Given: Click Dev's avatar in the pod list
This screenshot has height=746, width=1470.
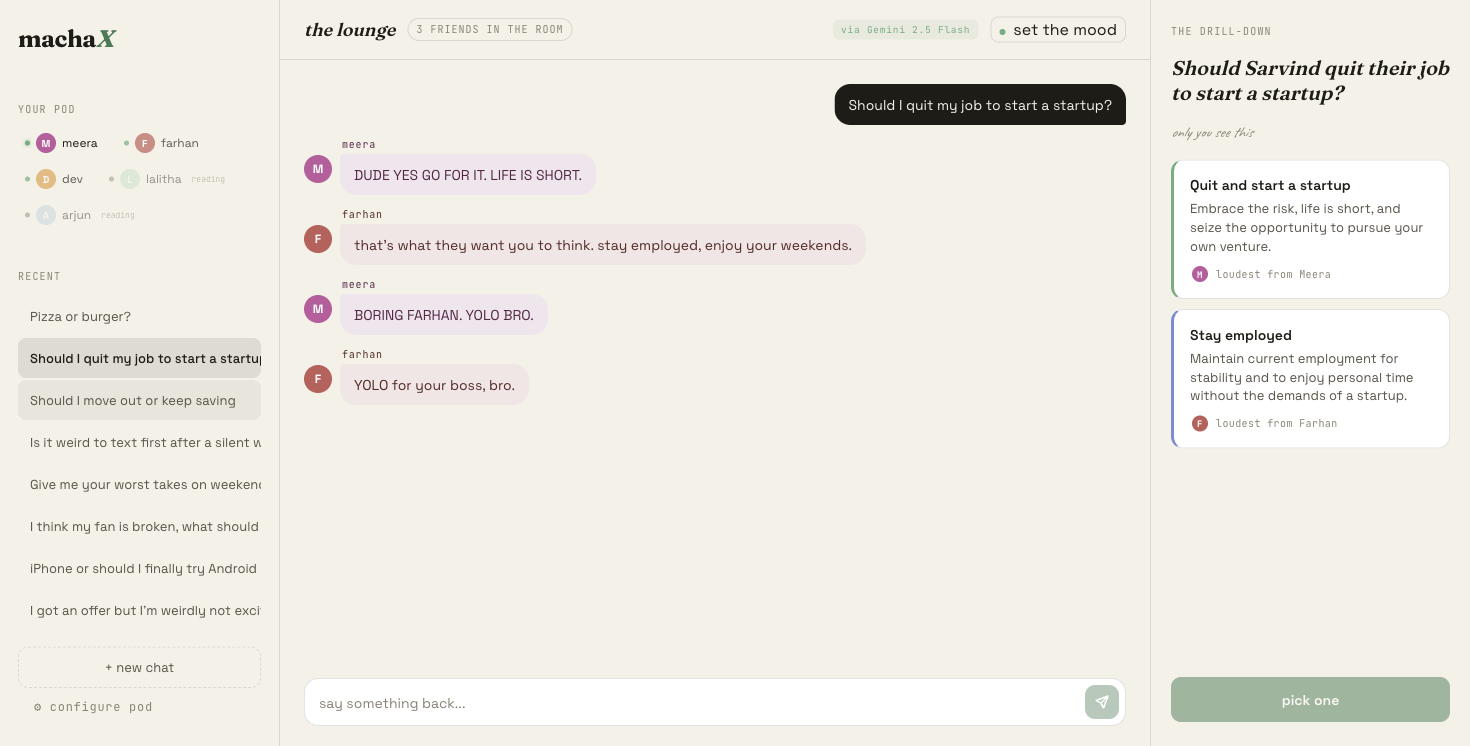Looking at the screenshot, I should pyautogui.click(x=46, y=179).
